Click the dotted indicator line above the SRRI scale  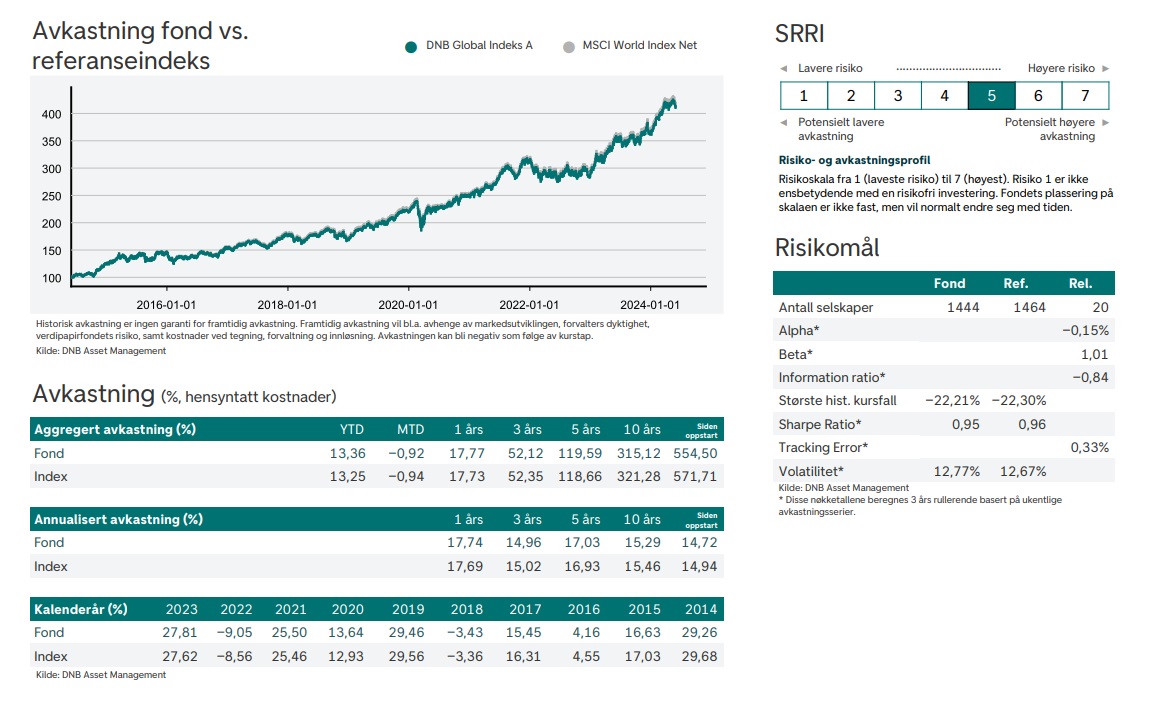point(948,66)
